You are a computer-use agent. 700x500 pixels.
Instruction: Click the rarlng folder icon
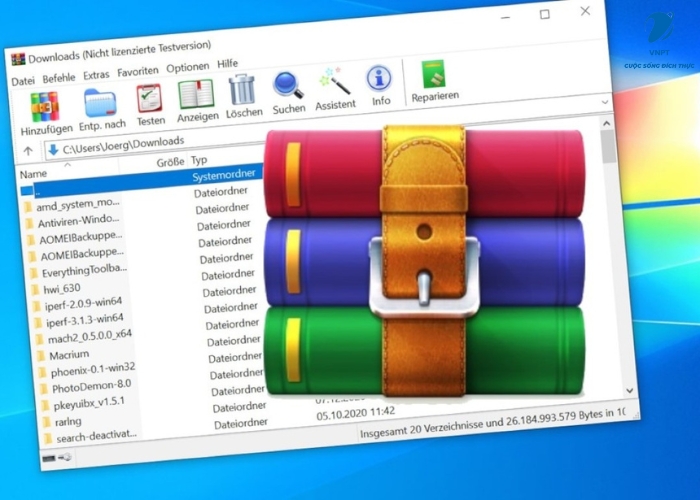[46, 422]
